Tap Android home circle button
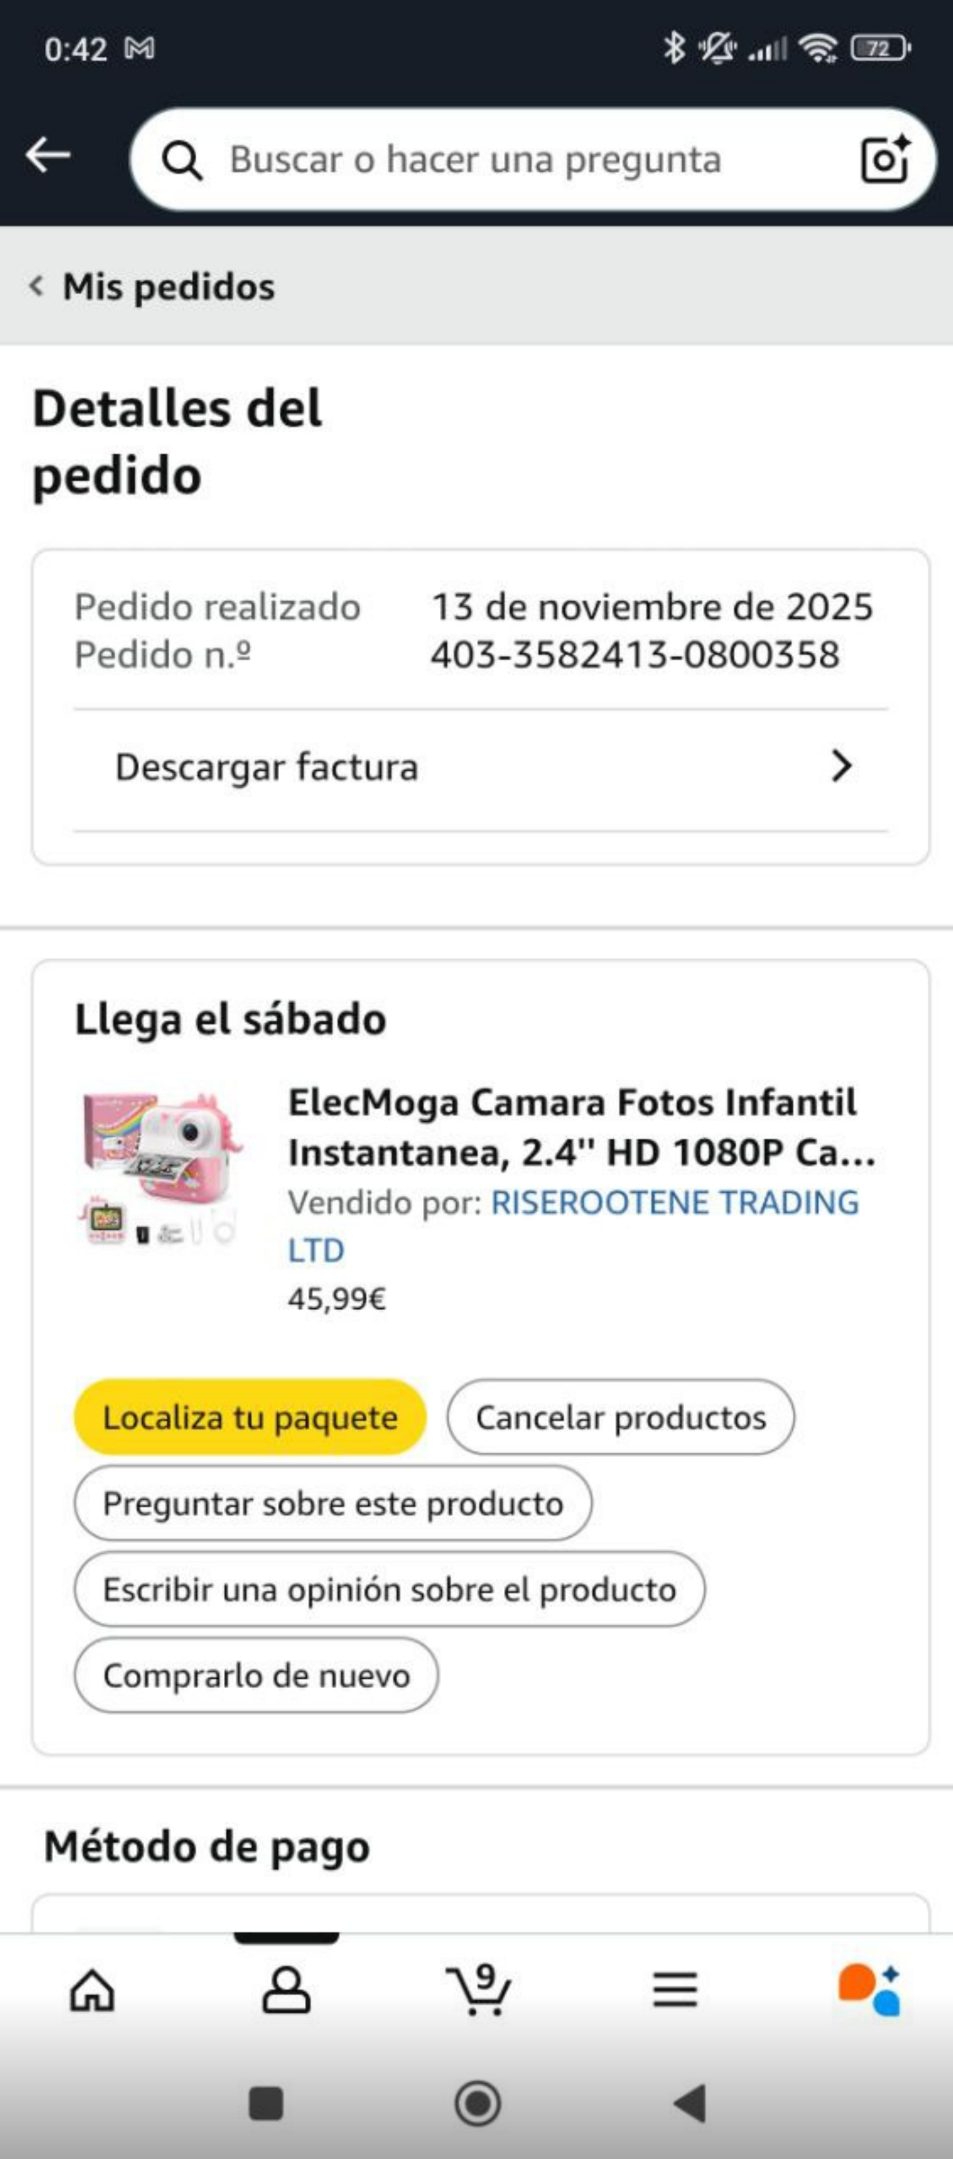 point(478,2103)
